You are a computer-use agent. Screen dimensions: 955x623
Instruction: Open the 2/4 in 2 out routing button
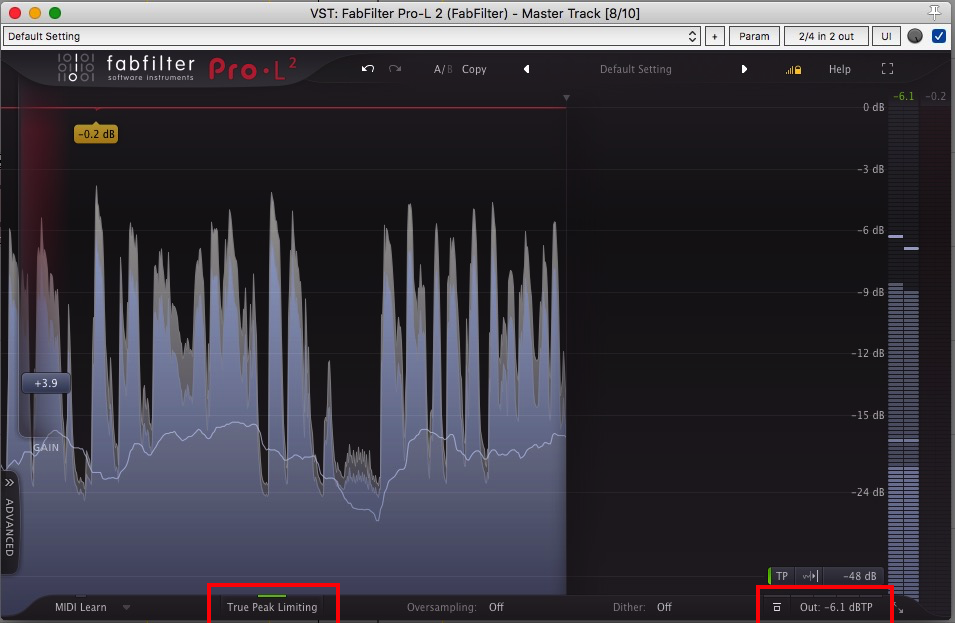(826, 37)
